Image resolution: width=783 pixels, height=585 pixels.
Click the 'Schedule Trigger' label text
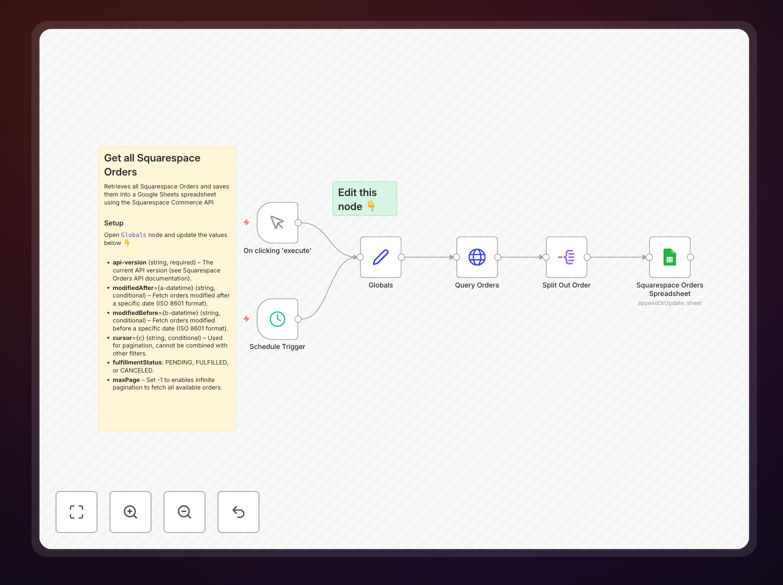pos(277,347)
